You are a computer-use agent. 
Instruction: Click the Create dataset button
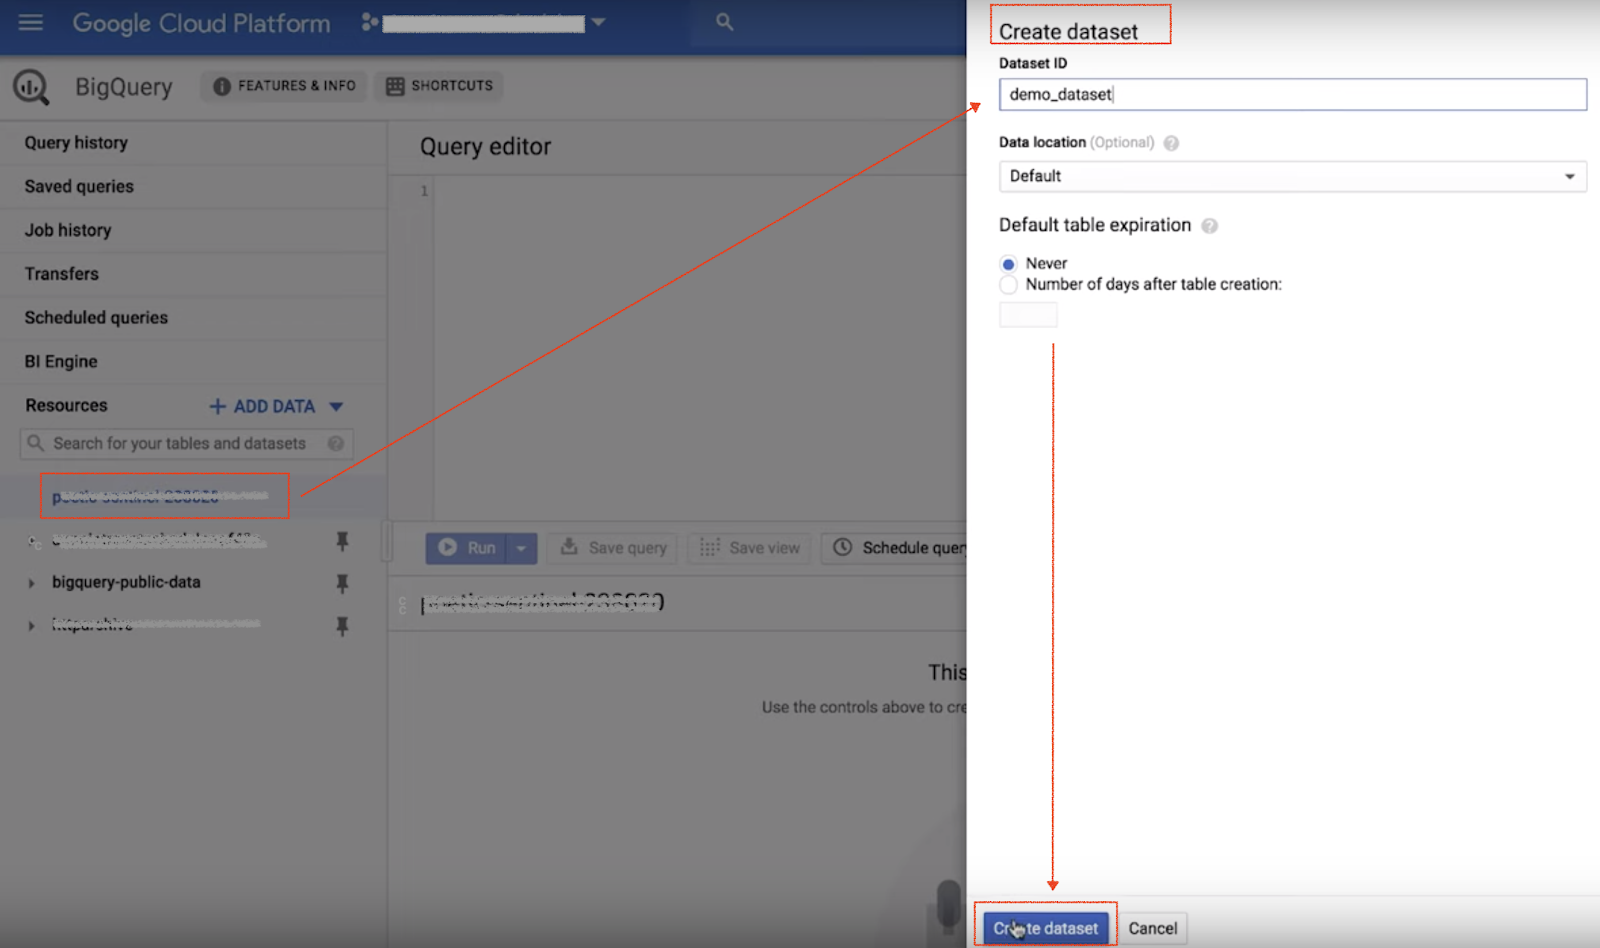(x=1046, y=928)
